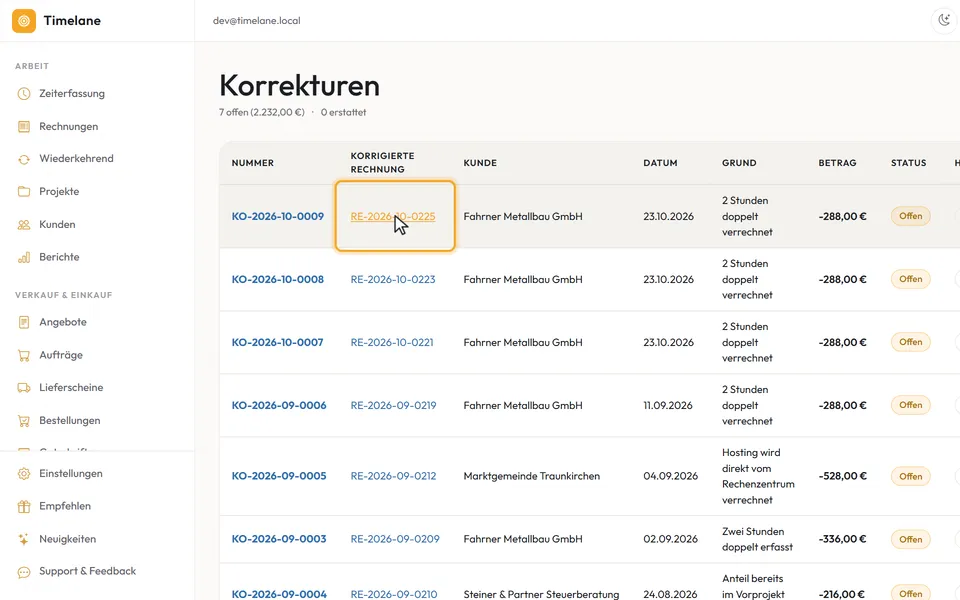Open corrected invoice RE-2026-09-0209
960x600 pixels.
point(395,539)
